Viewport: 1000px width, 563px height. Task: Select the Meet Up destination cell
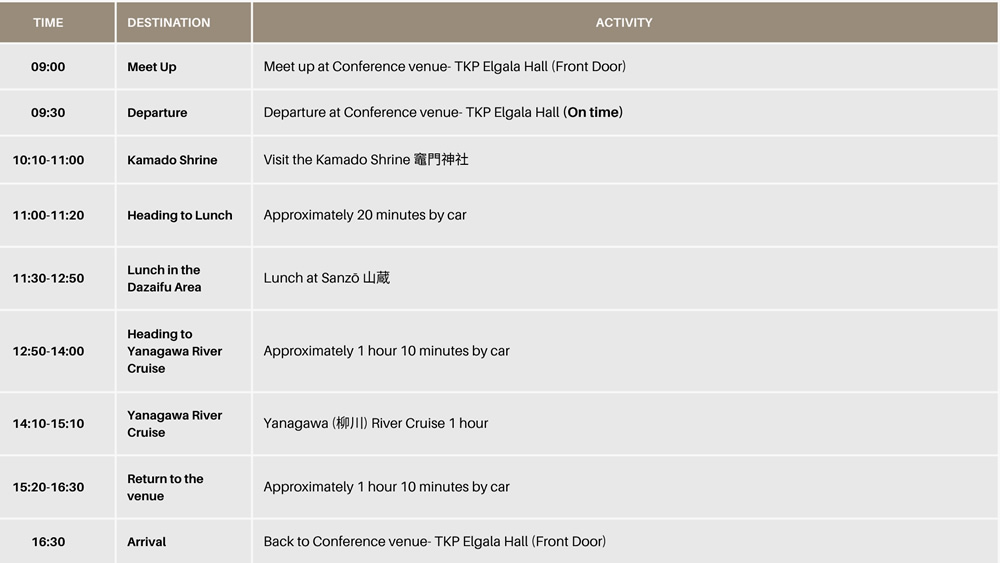(152, 67)
